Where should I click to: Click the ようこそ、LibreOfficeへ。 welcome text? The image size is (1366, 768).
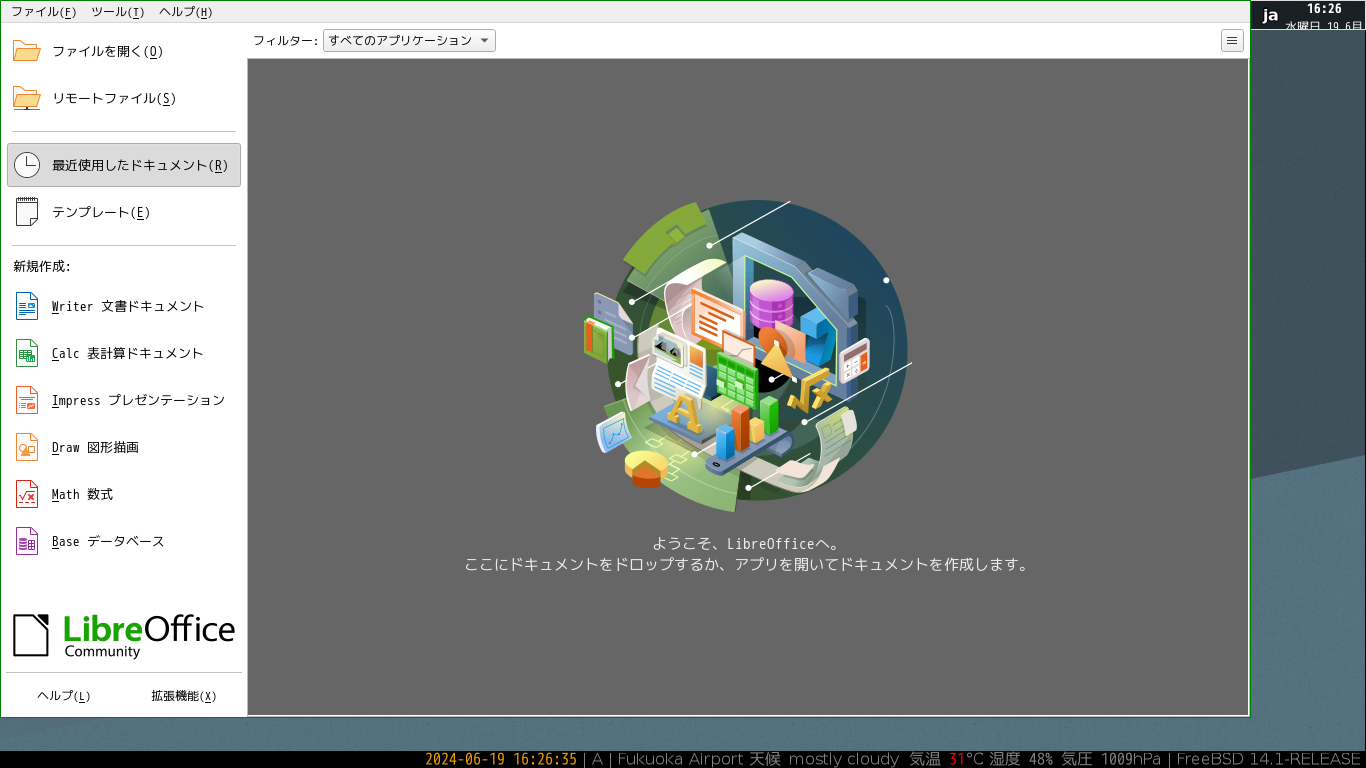click(x=747, y=544)
